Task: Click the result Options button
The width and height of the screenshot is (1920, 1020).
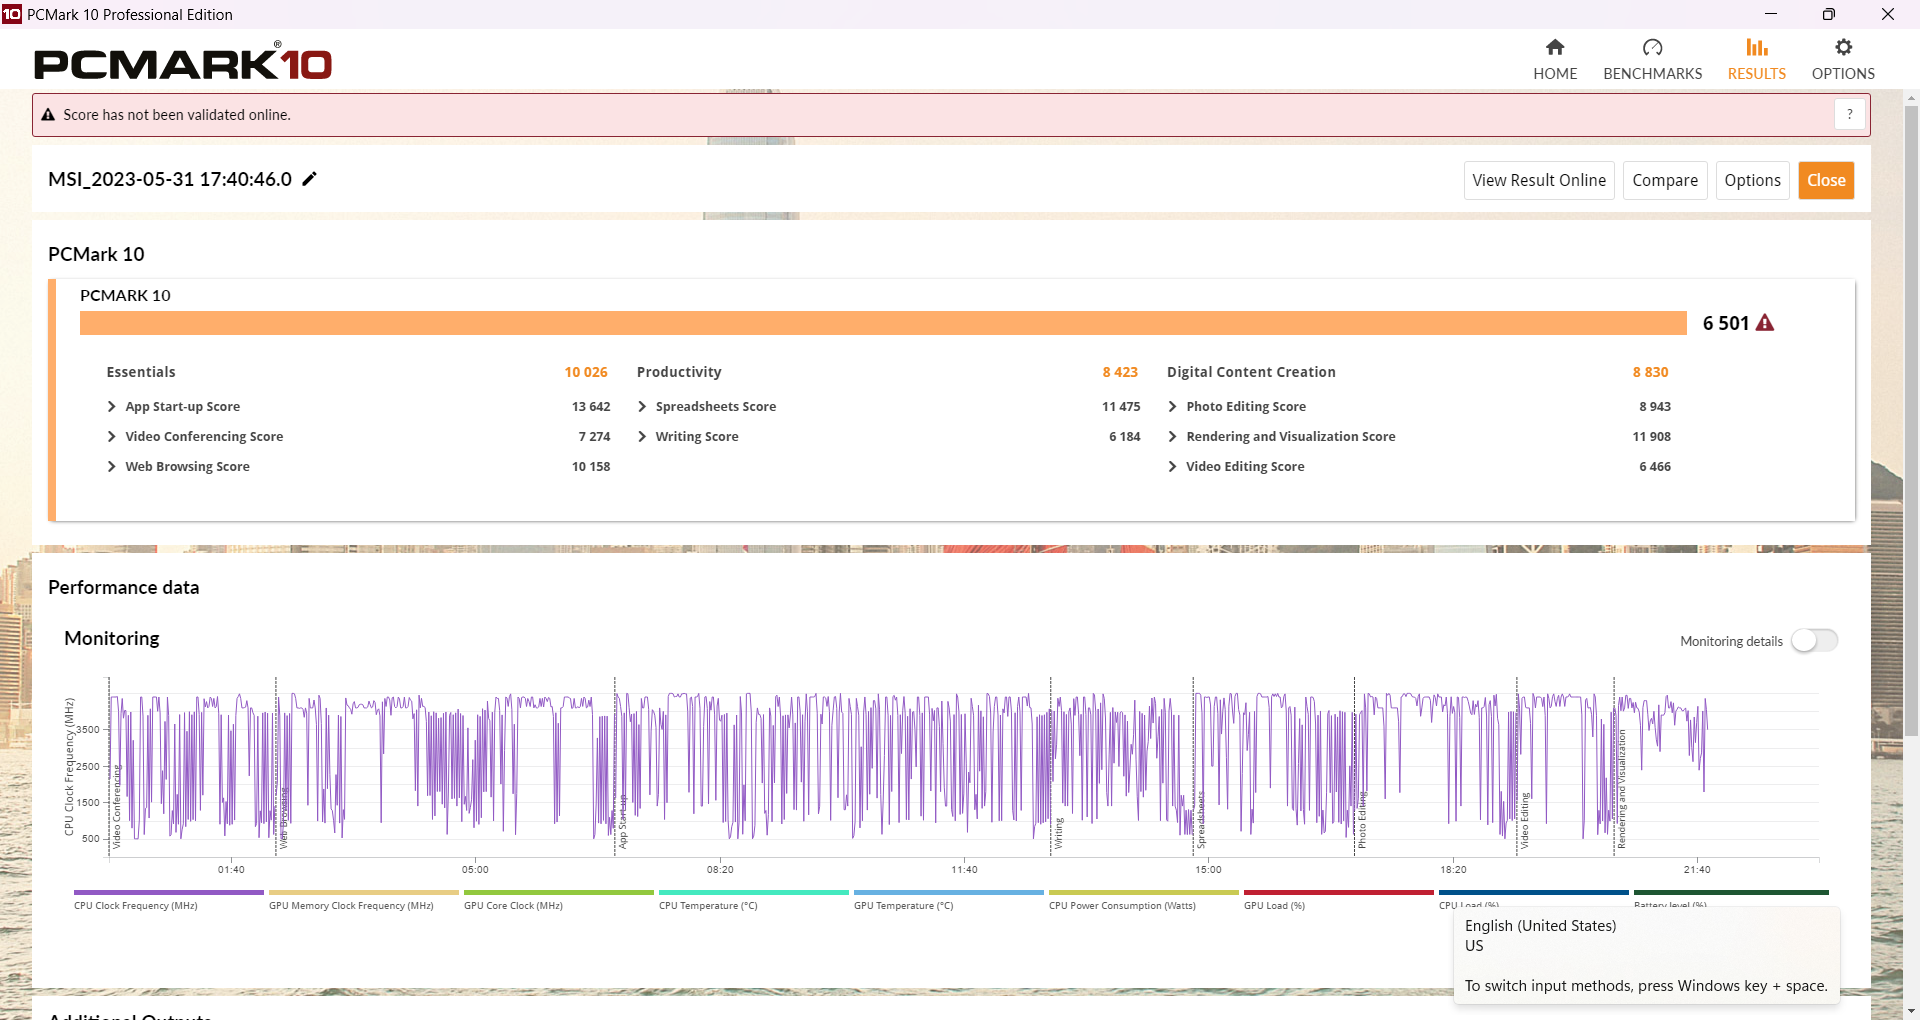Action: 1752,180
